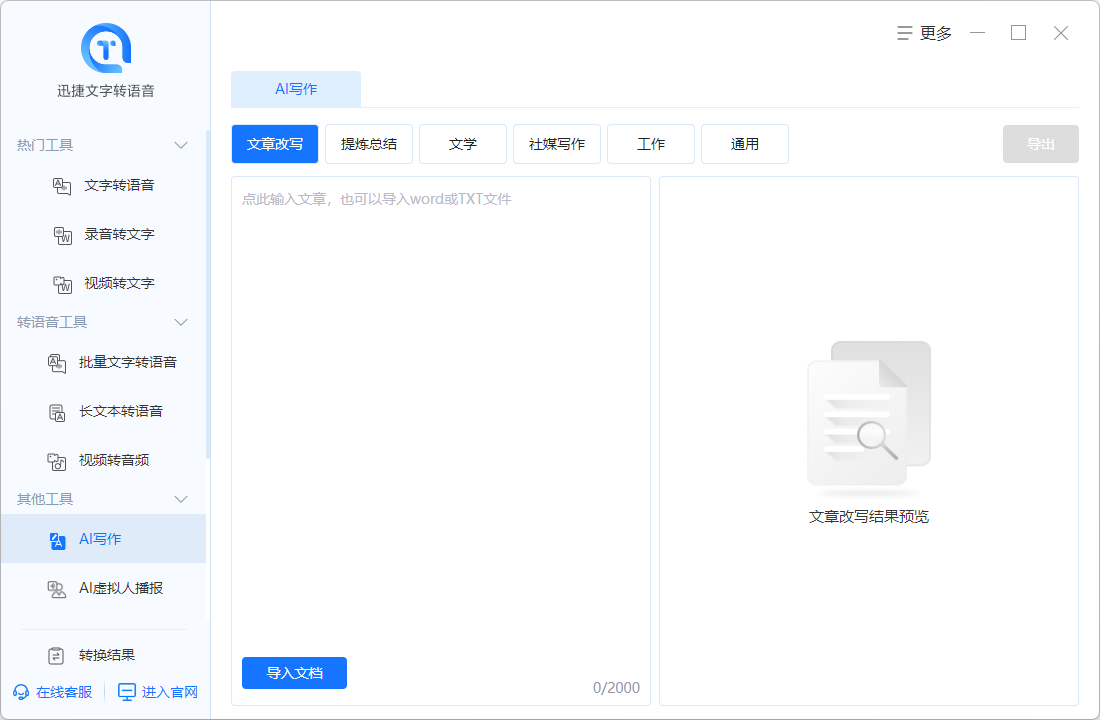Click the 0/2000 character counter
Image resolution: width=1100 pixels, height=720 pixels.
tap(616, 688)
